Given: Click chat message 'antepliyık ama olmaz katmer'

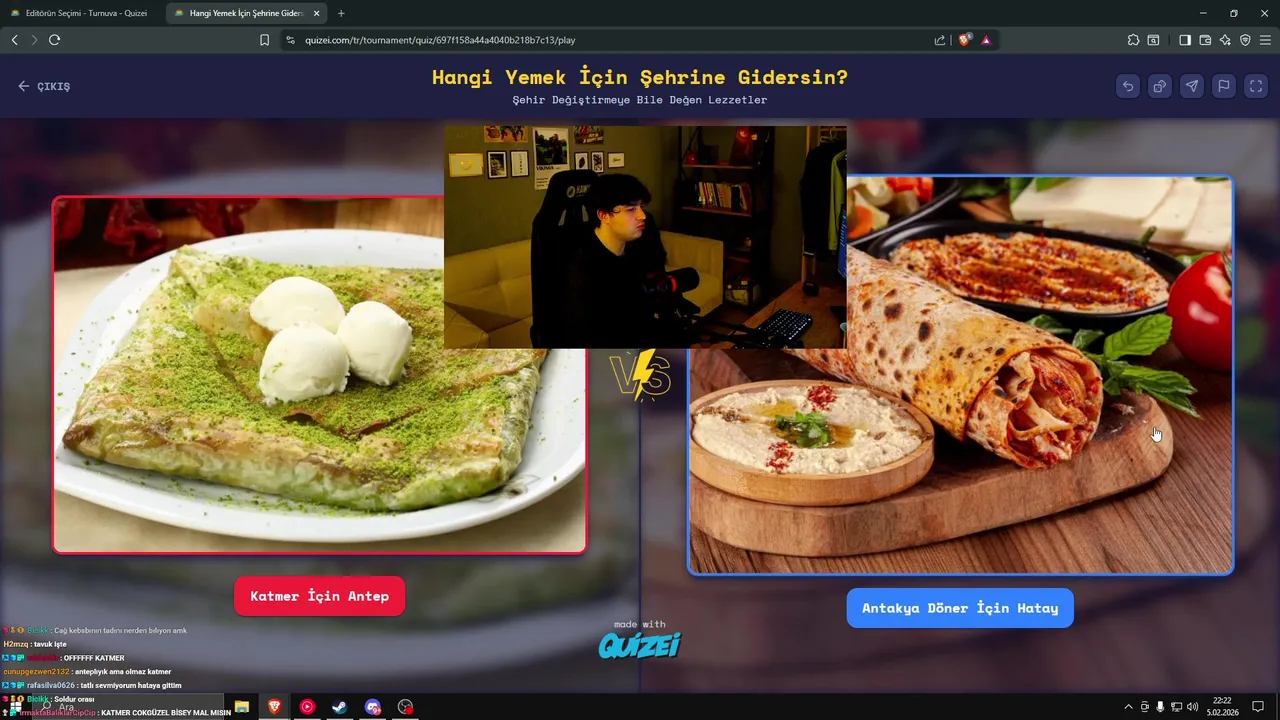Looking at the screenshot, I should pyautogui.click(x=124, y=672).
